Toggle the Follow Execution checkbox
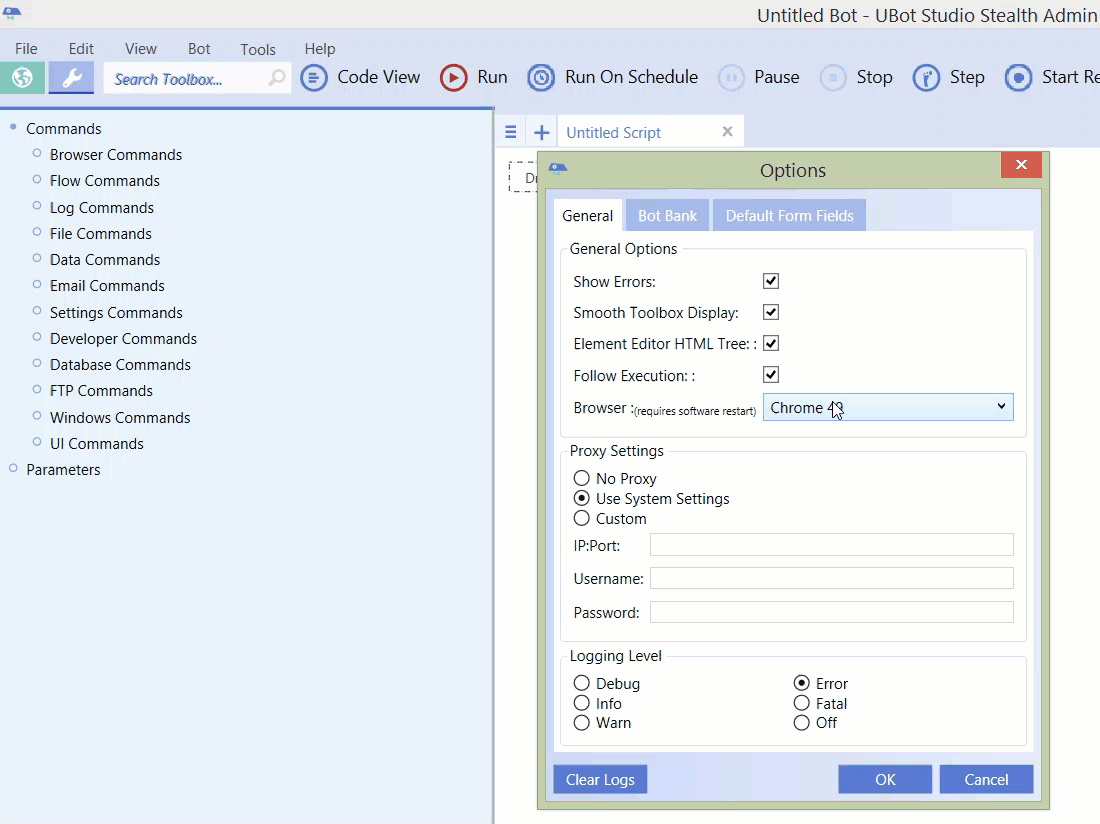 coord(771,374)
